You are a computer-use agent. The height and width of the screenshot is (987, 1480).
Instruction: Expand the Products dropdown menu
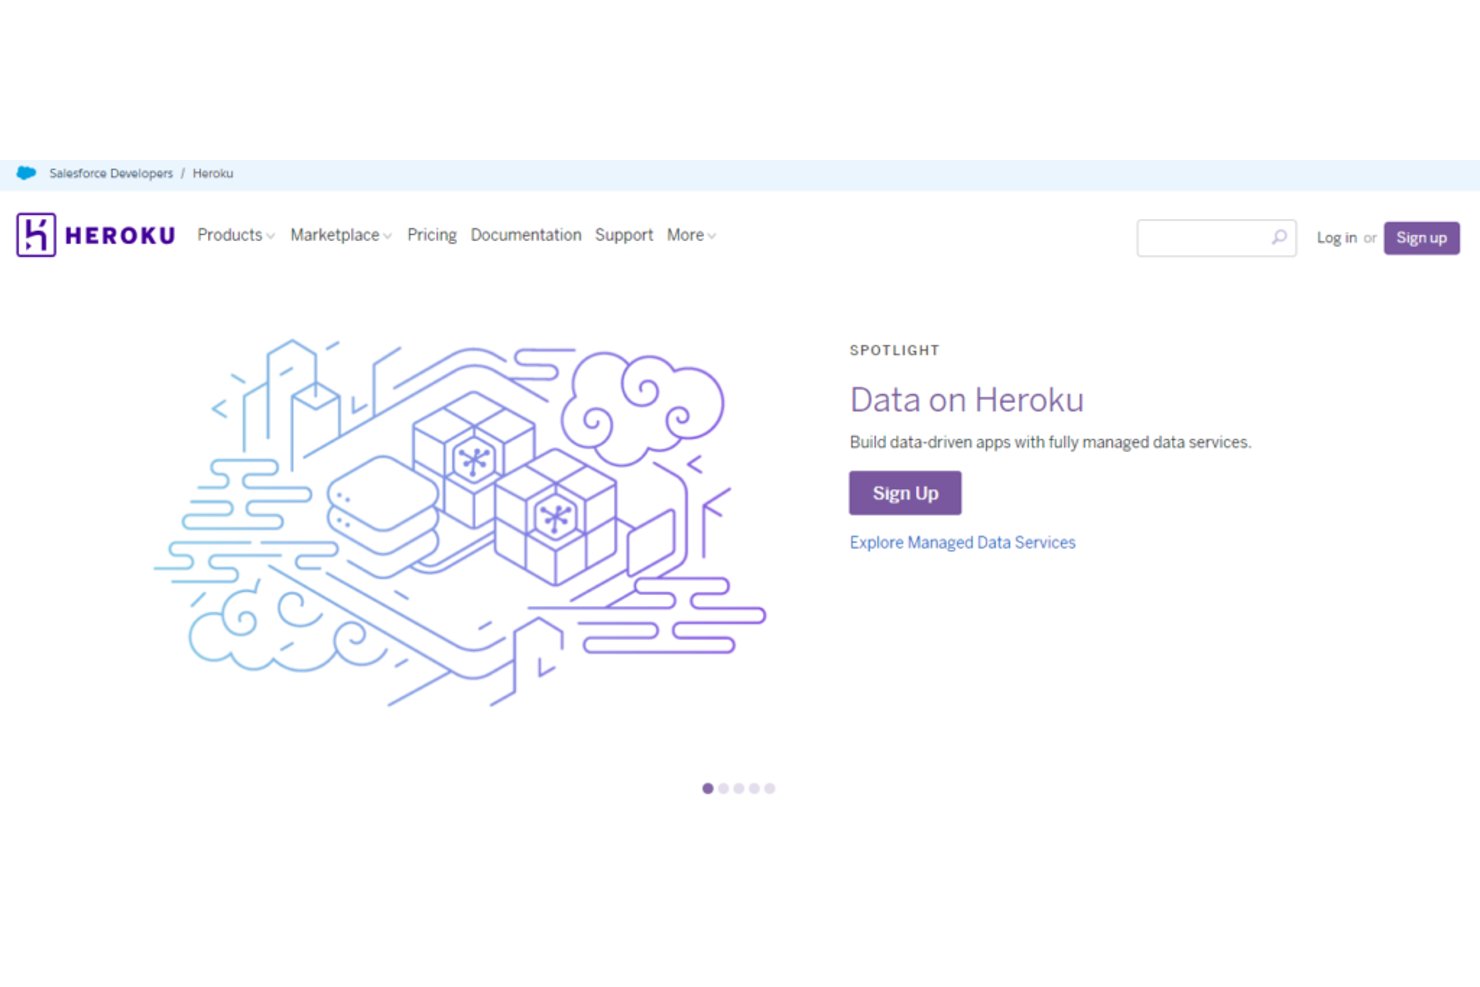pos(236,235)
